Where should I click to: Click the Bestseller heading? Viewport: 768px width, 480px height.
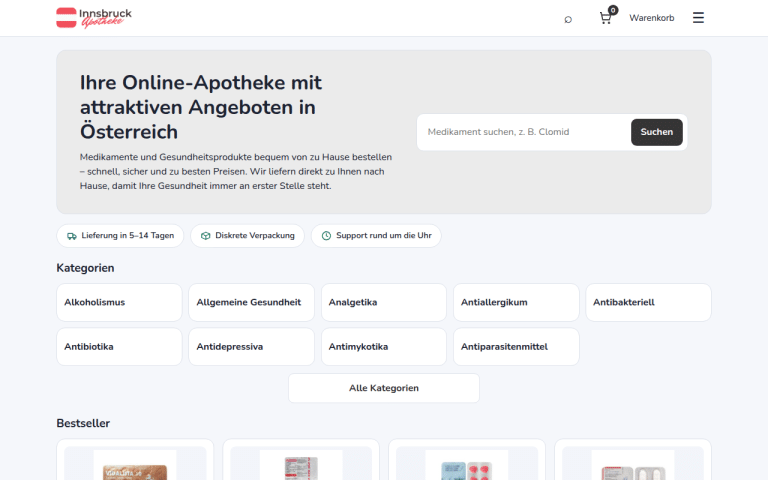coord(83,423)
